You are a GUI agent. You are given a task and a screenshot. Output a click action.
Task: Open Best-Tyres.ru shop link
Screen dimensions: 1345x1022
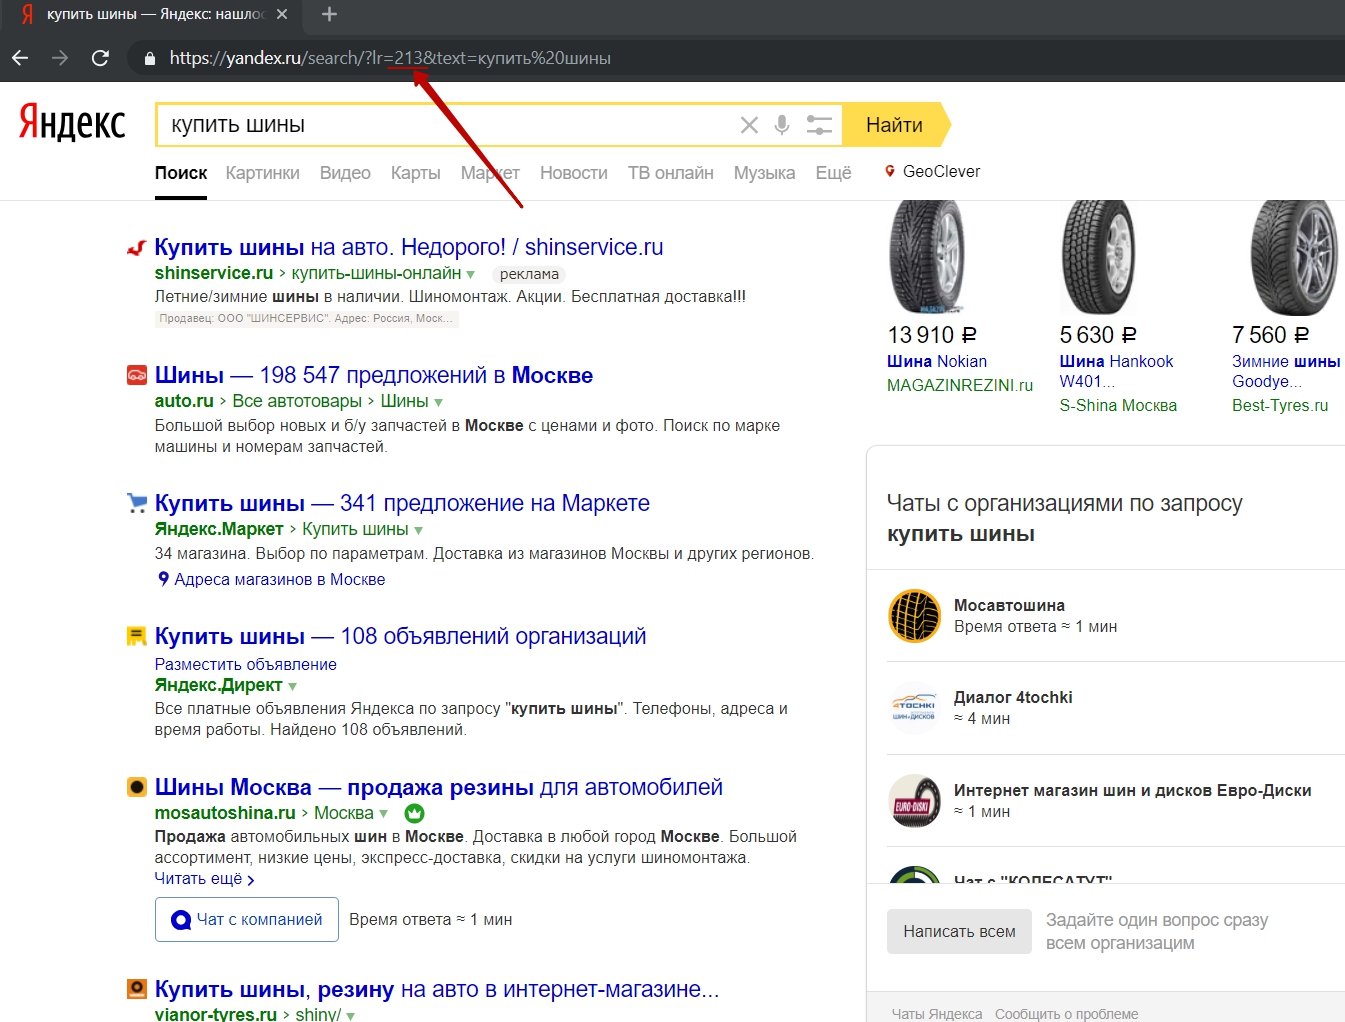[x=1280, y=405]
